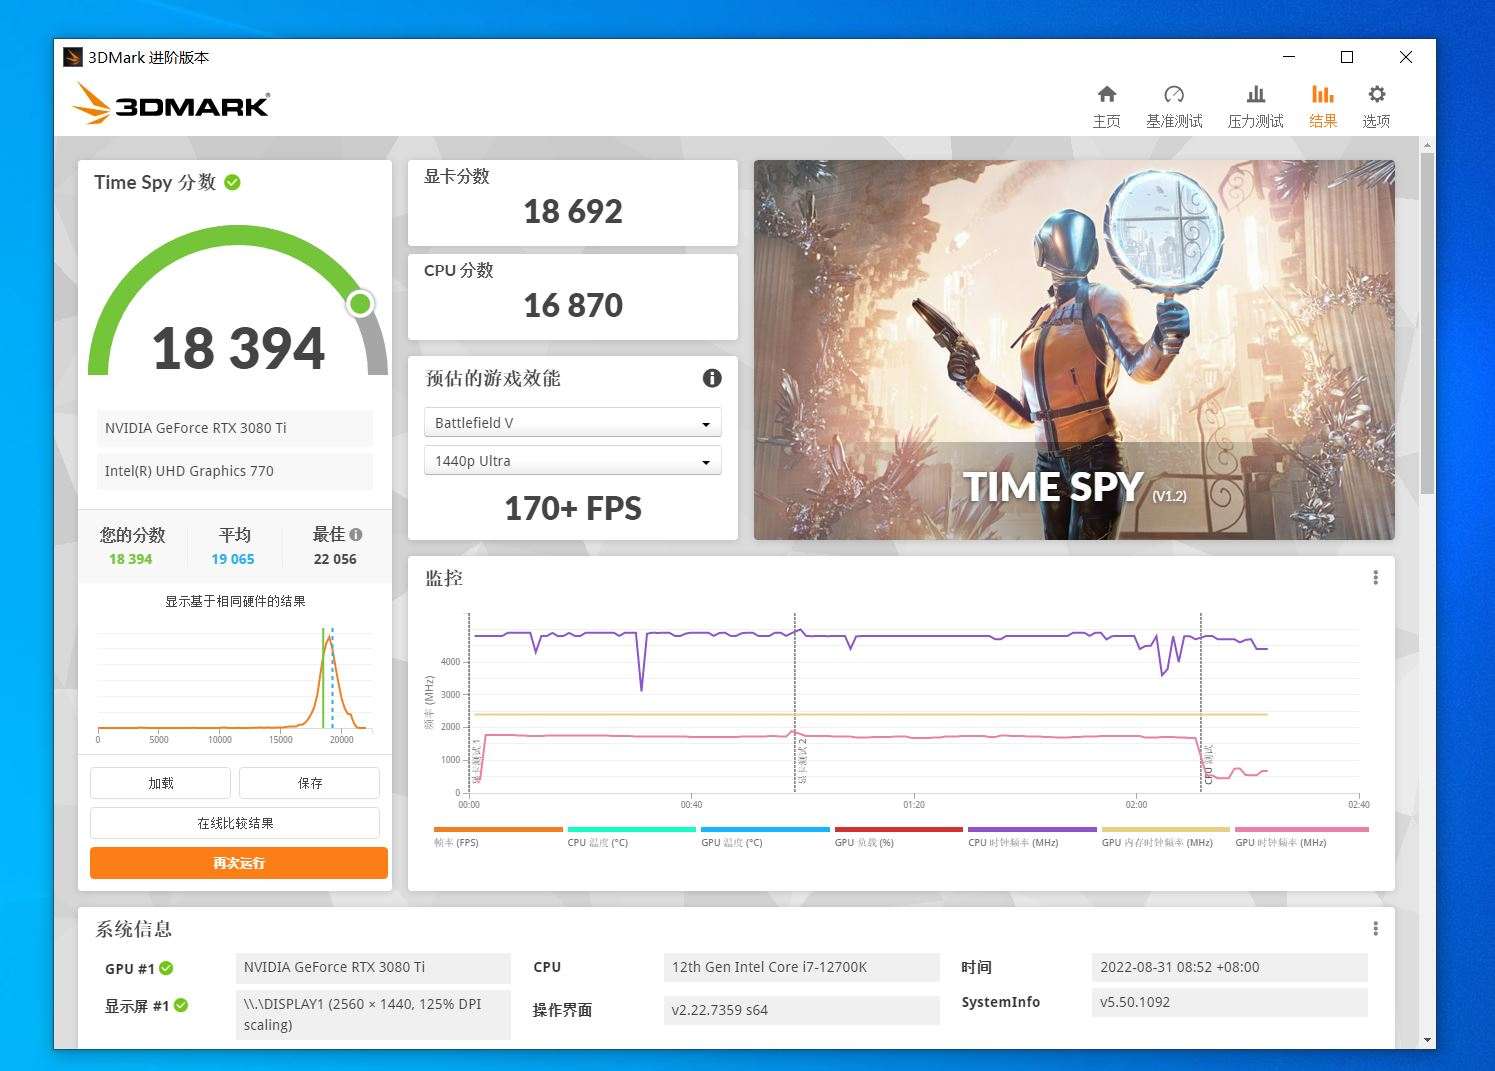Click the 3DMark logo in the header

pyautogui.click(x=171, y=103)
